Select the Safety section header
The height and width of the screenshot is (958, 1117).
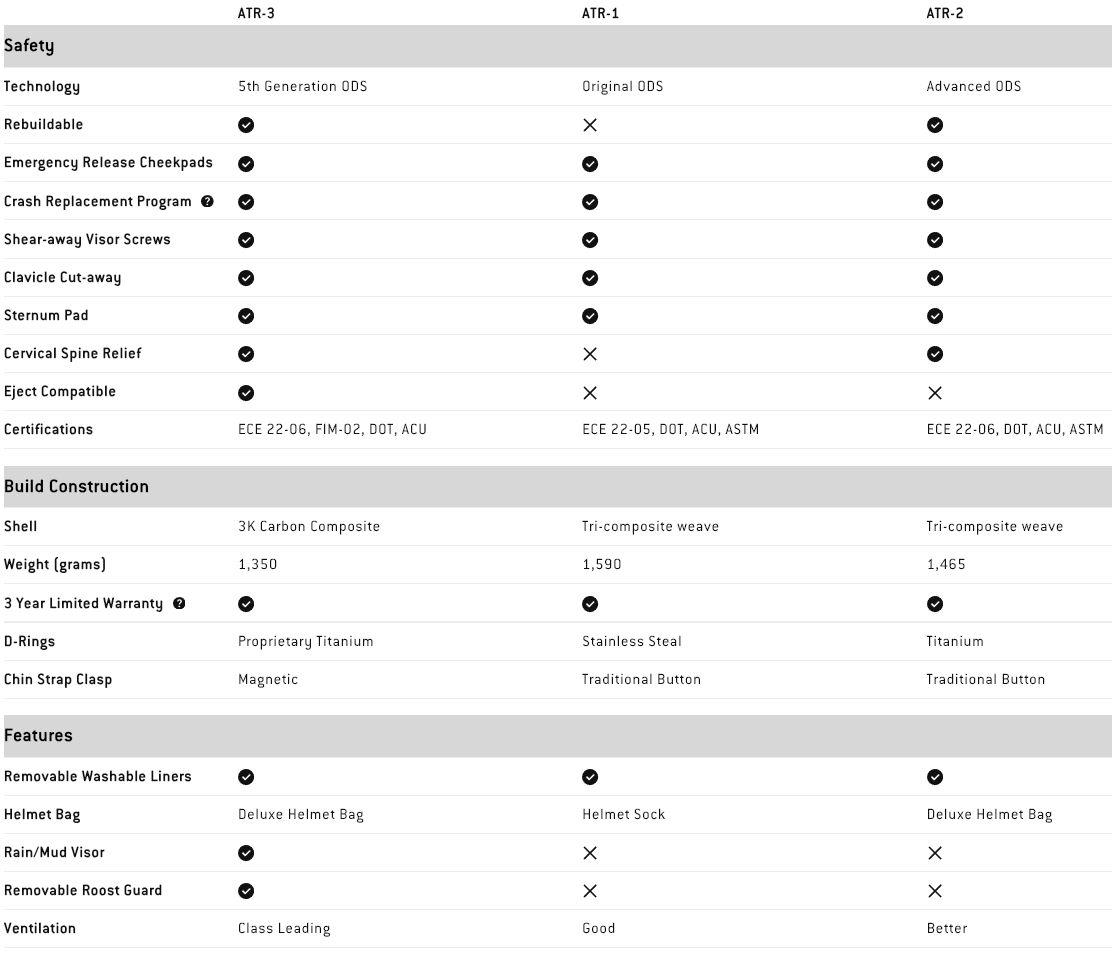click(x=558, y=46)
